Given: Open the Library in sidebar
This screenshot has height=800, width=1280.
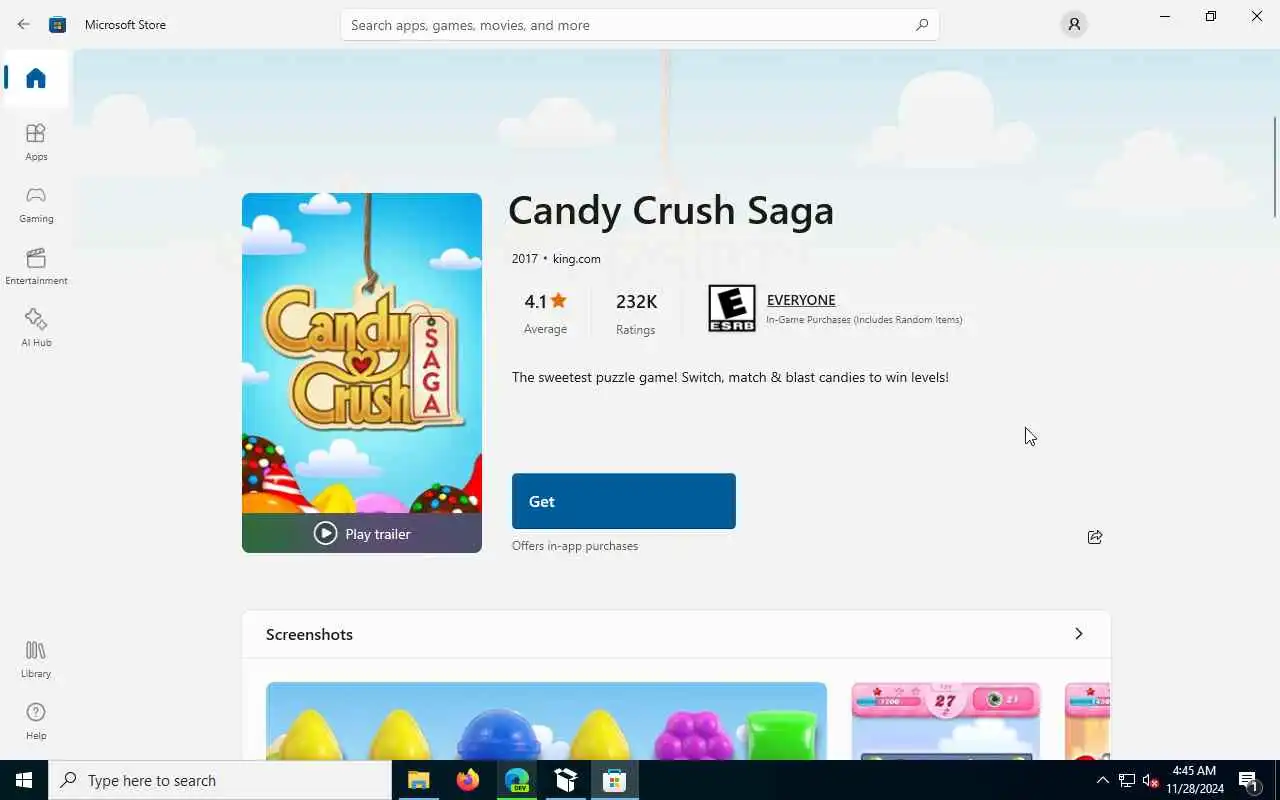Looking at the screenshot, I should click(x=36, y=659).
